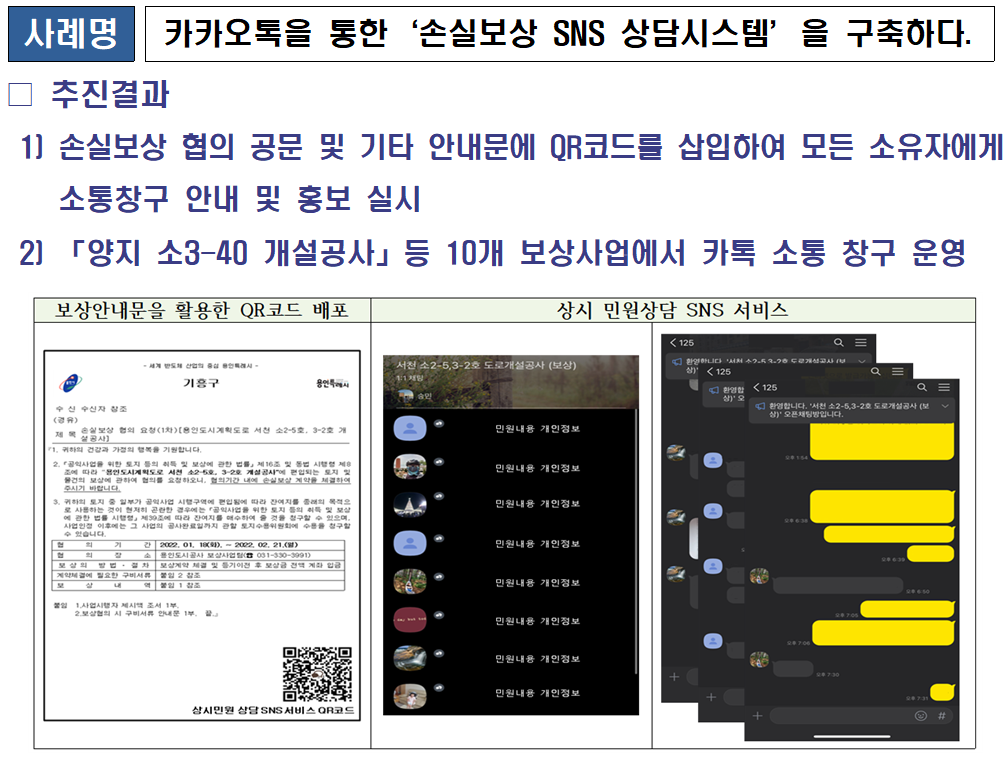Open the hamburger menu on the chat screen
Screen dimensions: 1006x758
(x=945, y=386)
